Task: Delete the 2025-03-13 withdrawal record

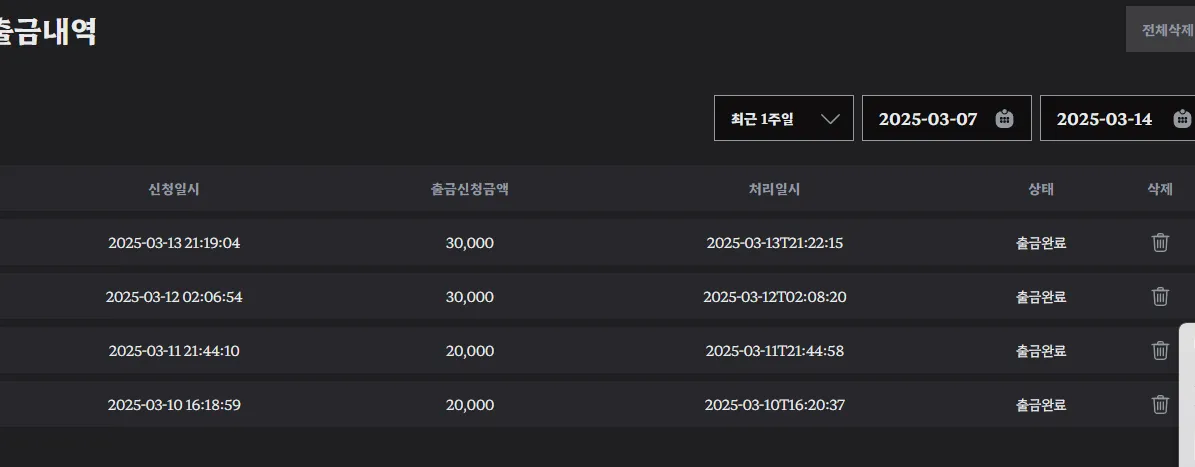Action: pos(1160,243)
